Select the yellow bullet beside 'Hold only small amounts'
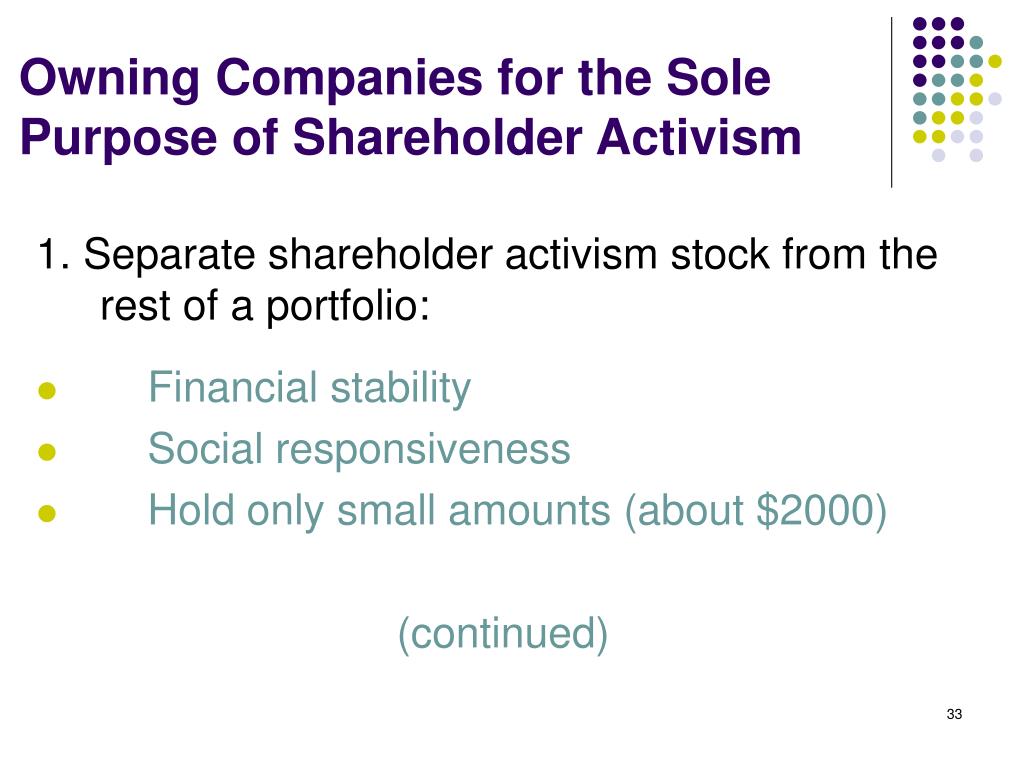The height and width of the screenshot is (768, 1024). [x=47, y=513]
